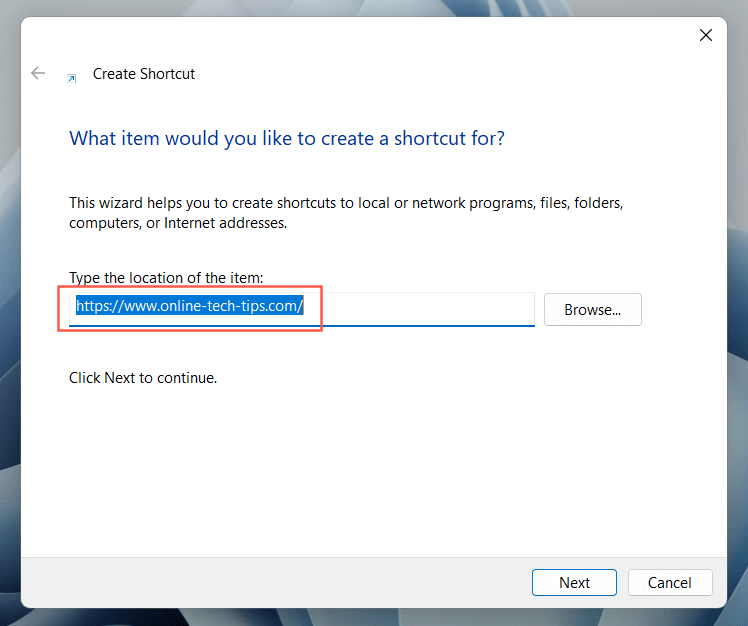This screenshot has height=626, width=748.
Task: Close the Create Shortcut dialog with X
Action: [x=705, y=35]
